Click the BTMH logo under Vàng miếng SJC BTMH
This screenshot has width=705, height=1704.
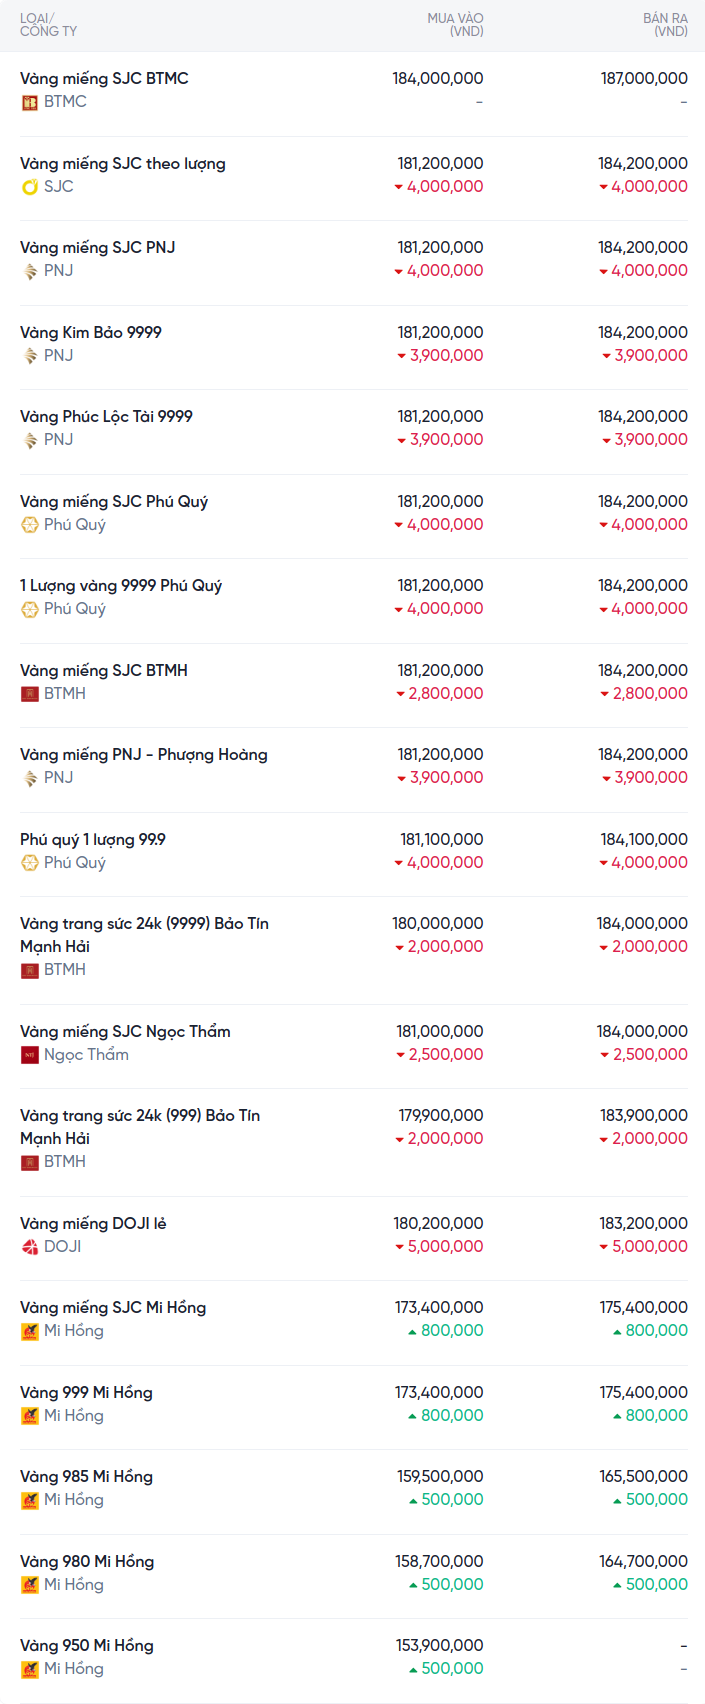[30, 694]
